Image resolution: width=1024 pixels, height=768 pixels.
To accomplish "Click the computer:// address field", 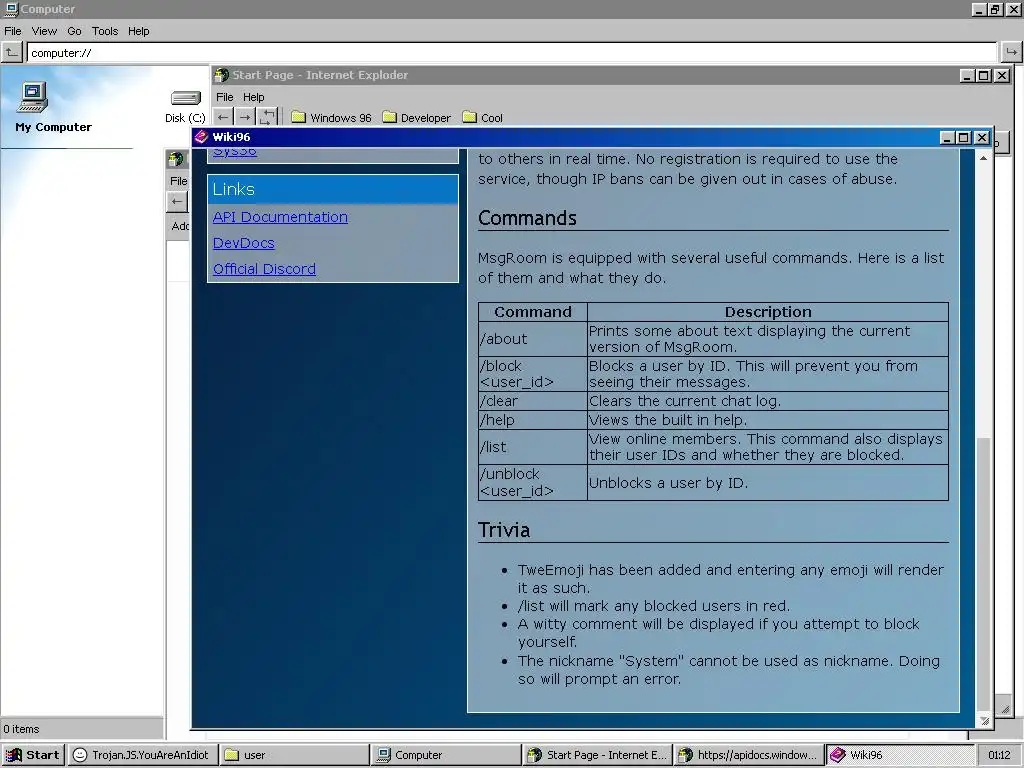I will click(512, 53).
